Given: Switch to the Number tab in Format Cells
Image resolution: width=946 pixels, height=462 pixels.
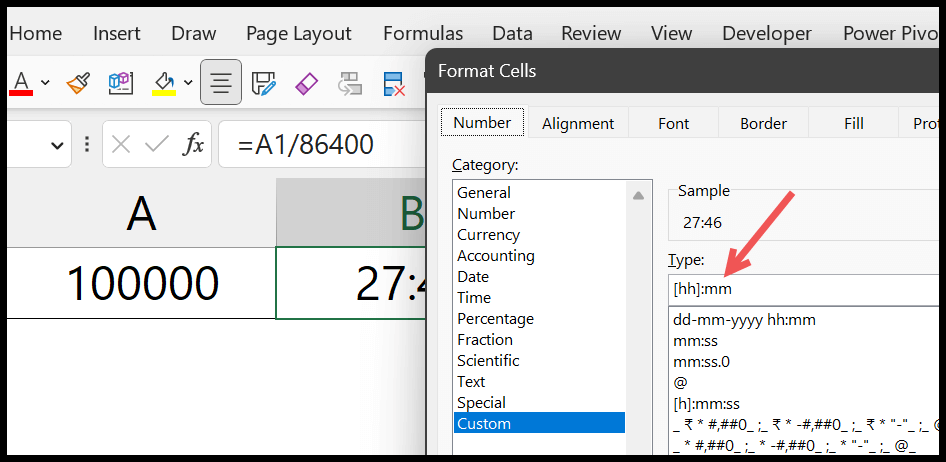Looking at the screenshot, I should point(482,123).
